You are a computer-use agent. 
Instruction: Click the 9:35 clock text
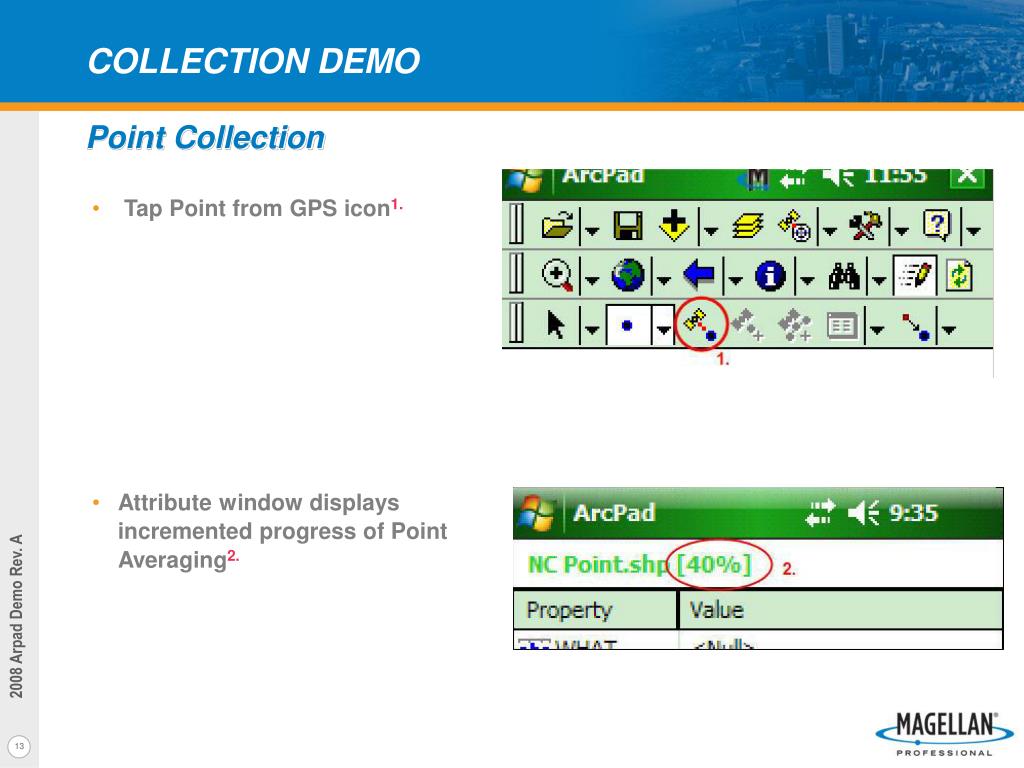point(914,513)
